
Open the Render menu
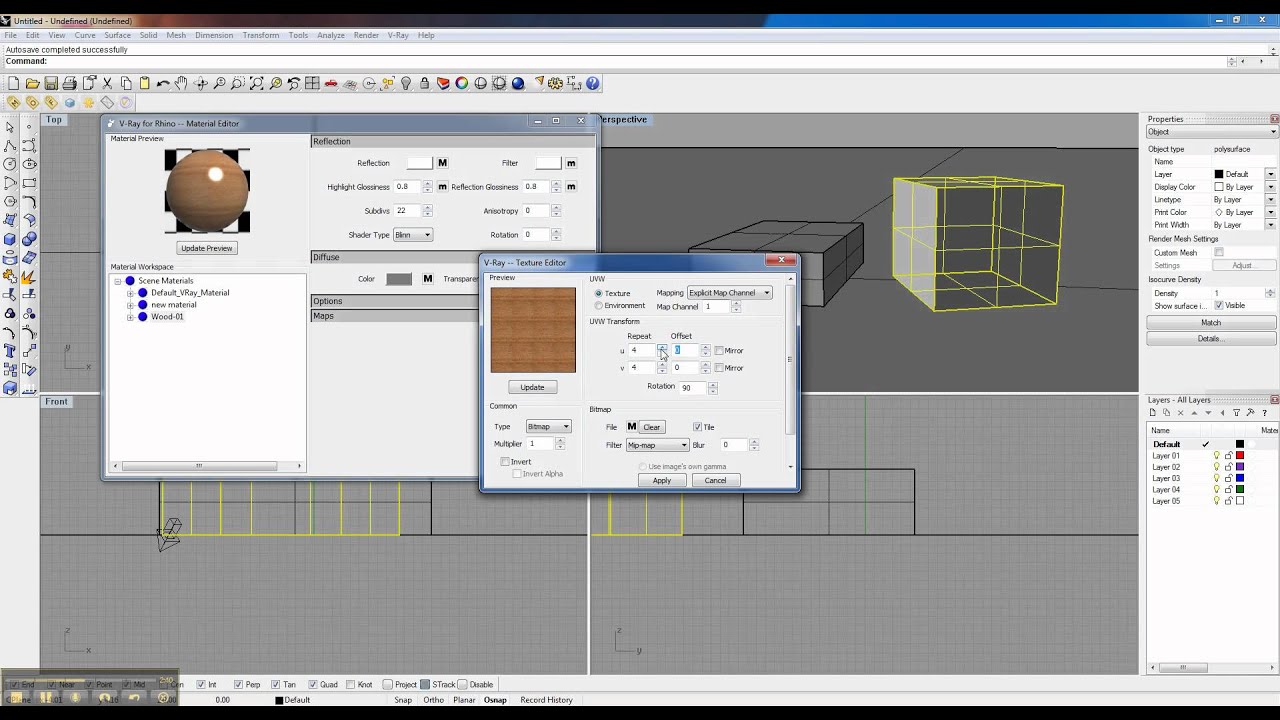(x=366, y=35)
